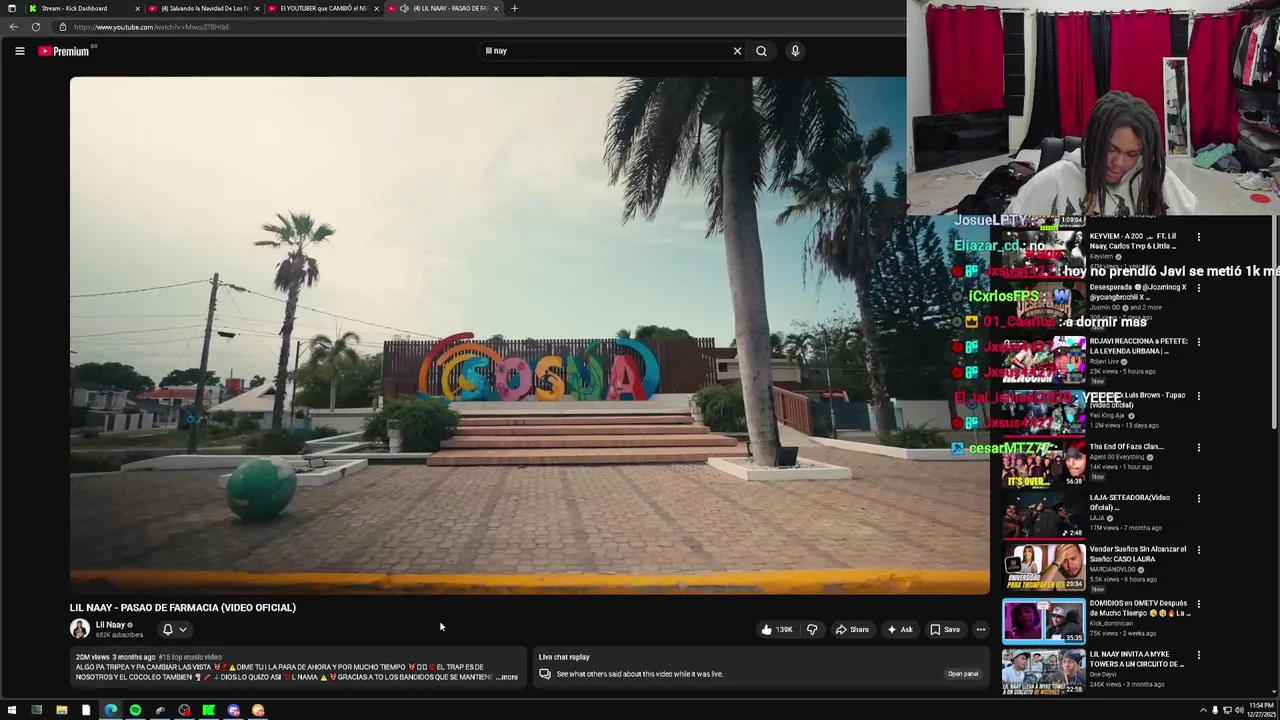Focus the browser address bar URL
The width and height of the screenshot is (1280, 720).
coord(151,27)
